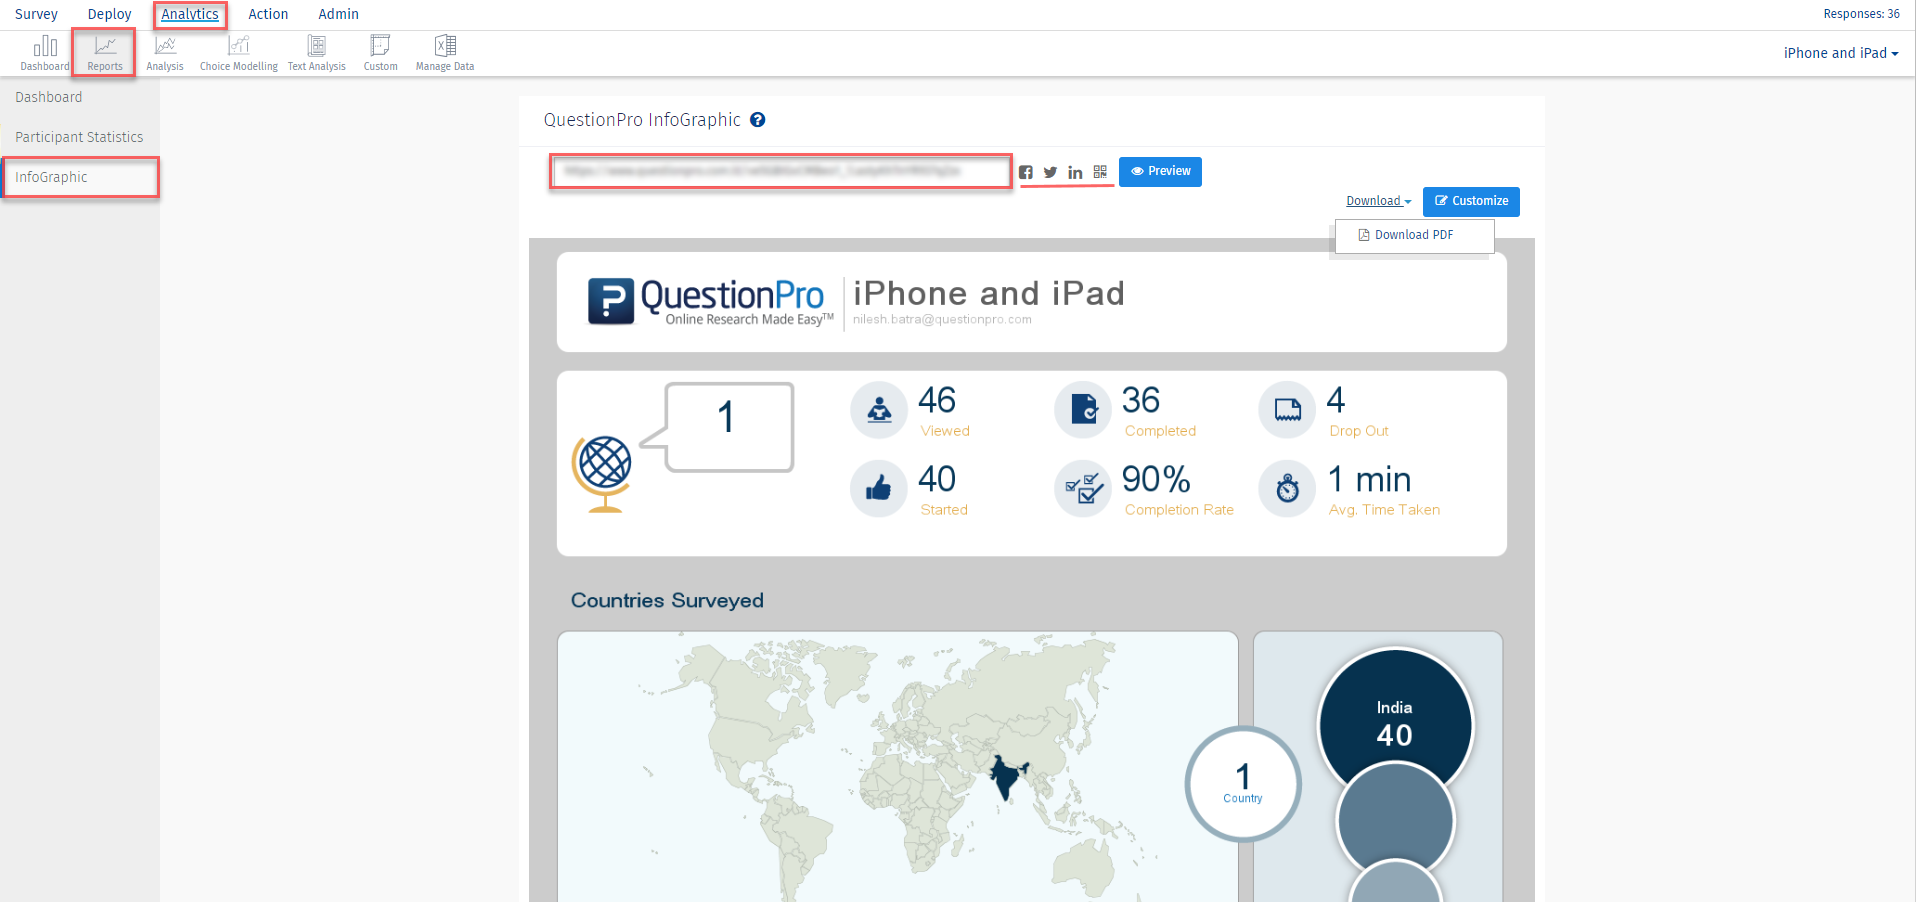
Task: Open the Analysis toolbar icon
Action: (x=165, y=53)
